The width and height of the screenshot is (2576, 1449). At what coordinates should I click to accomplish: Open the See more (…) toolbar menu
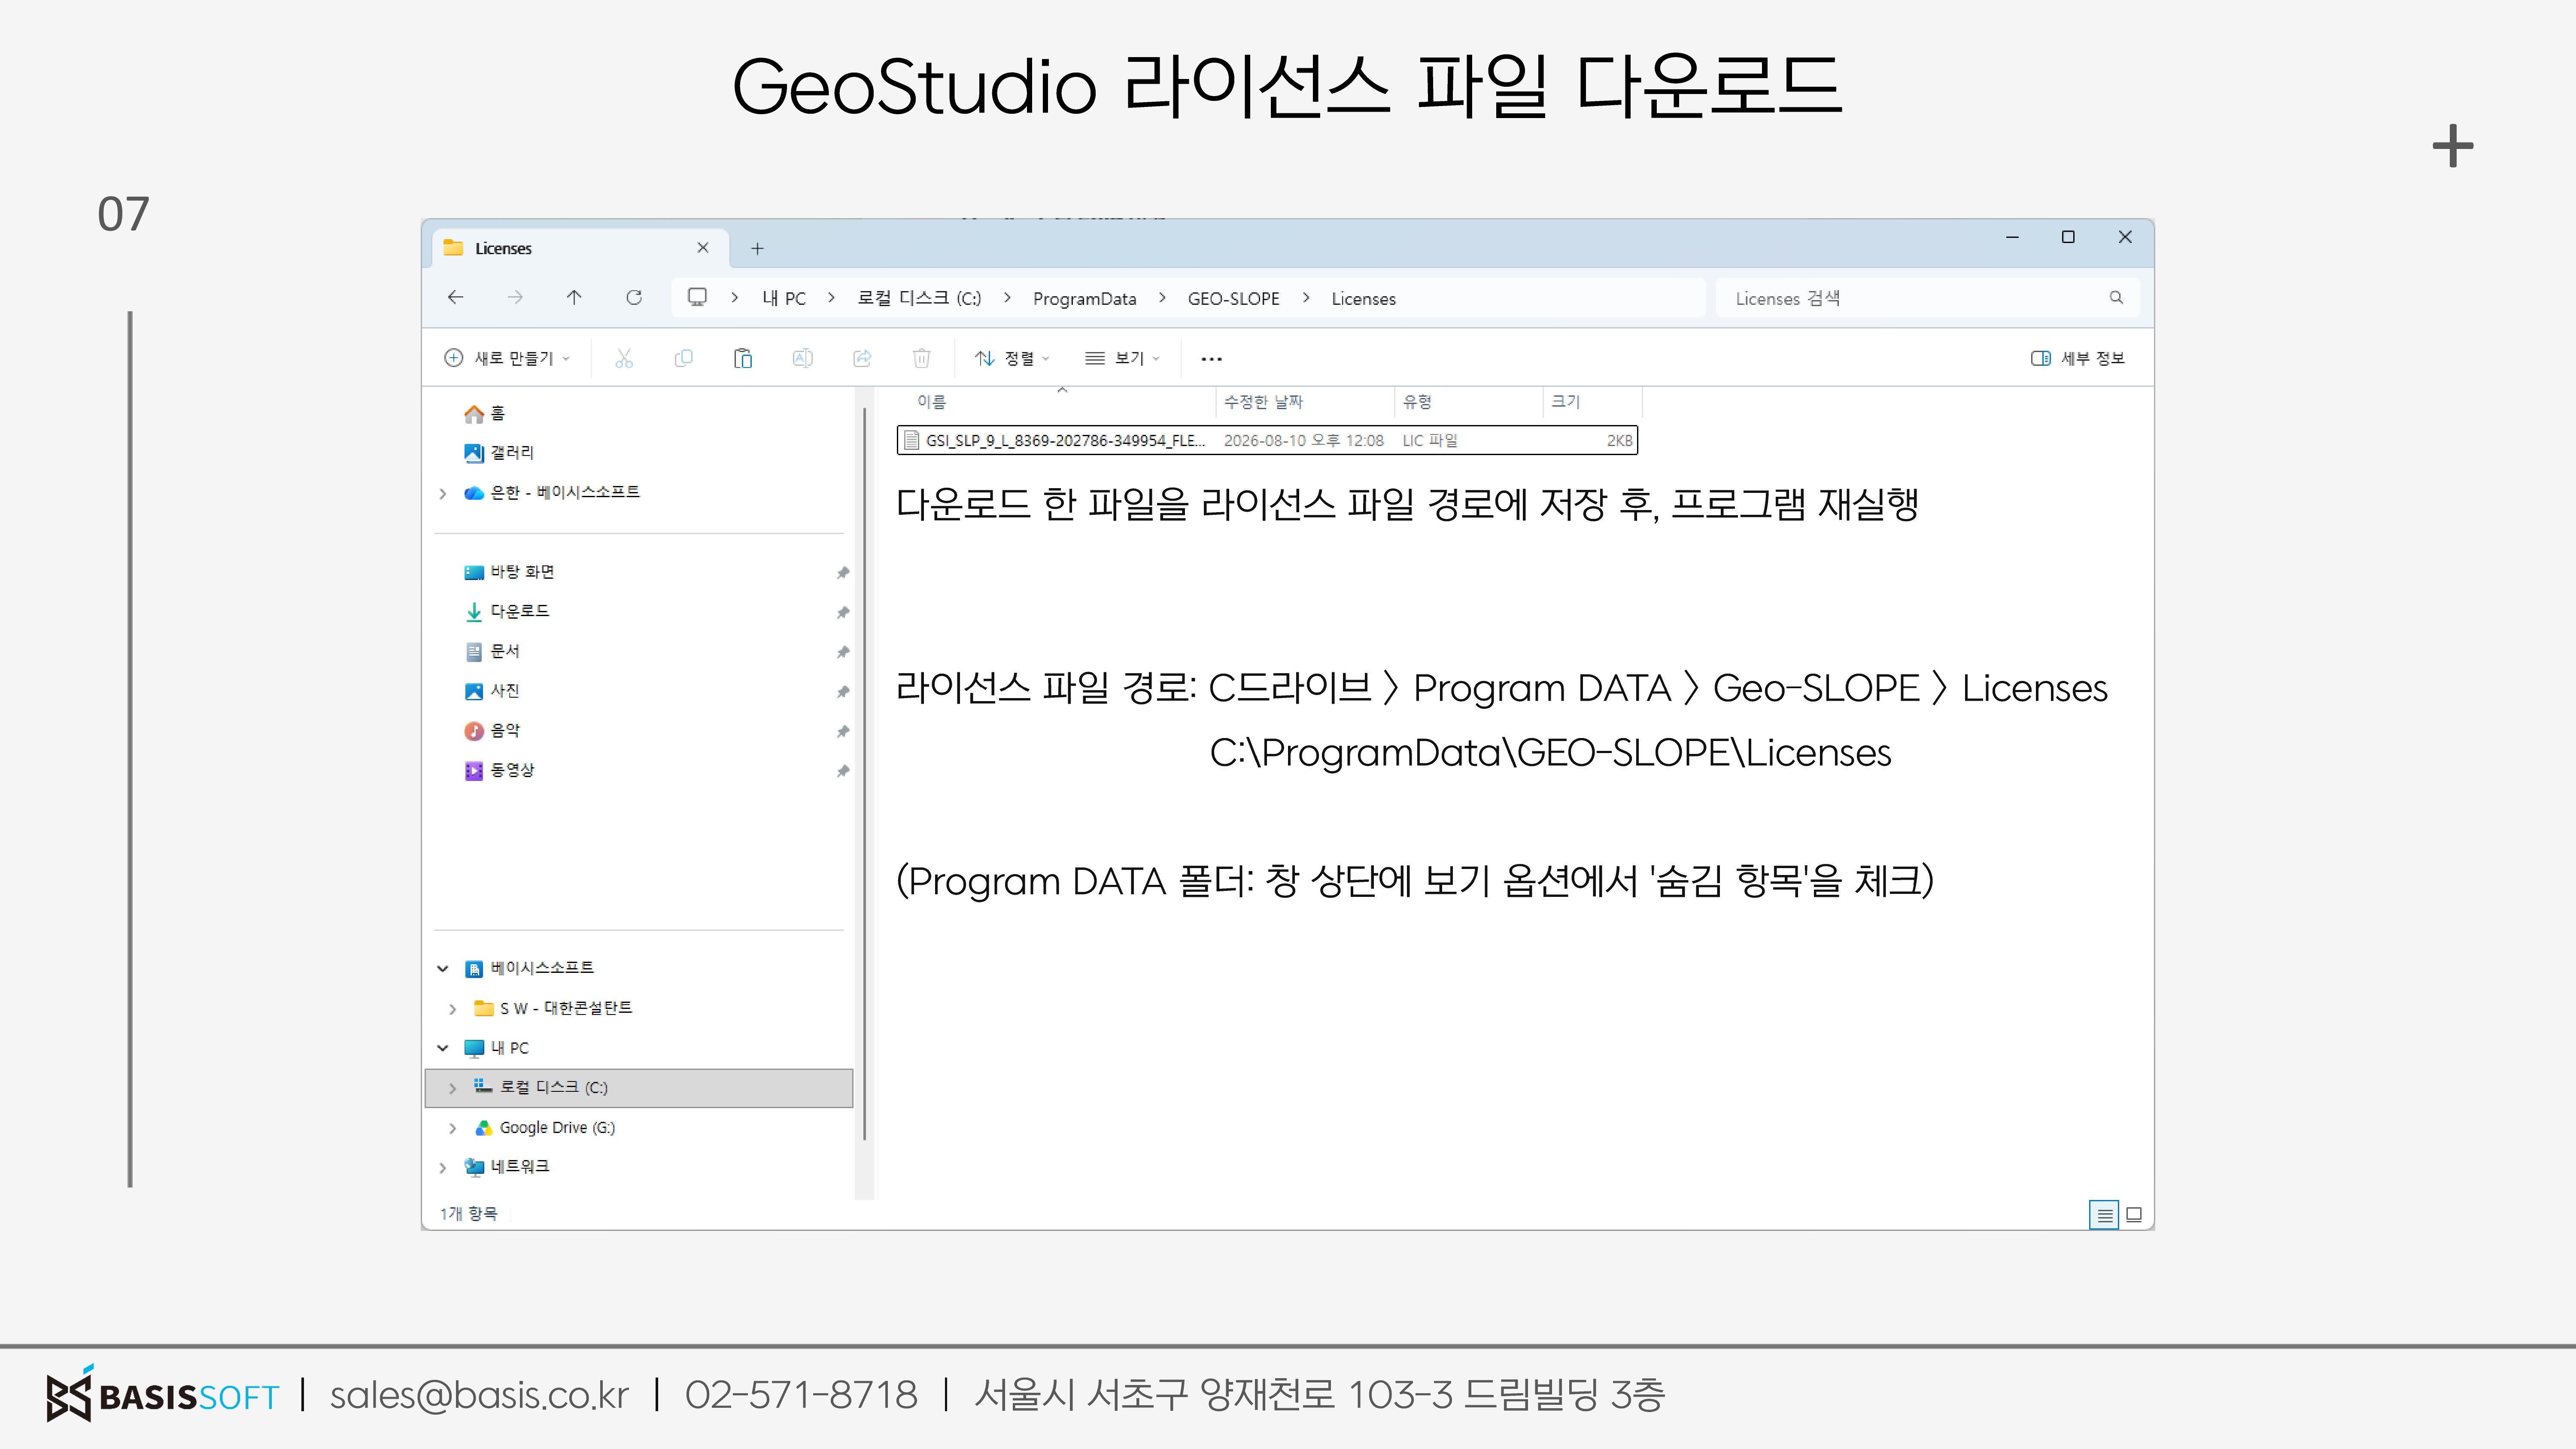coord(1211,359)
